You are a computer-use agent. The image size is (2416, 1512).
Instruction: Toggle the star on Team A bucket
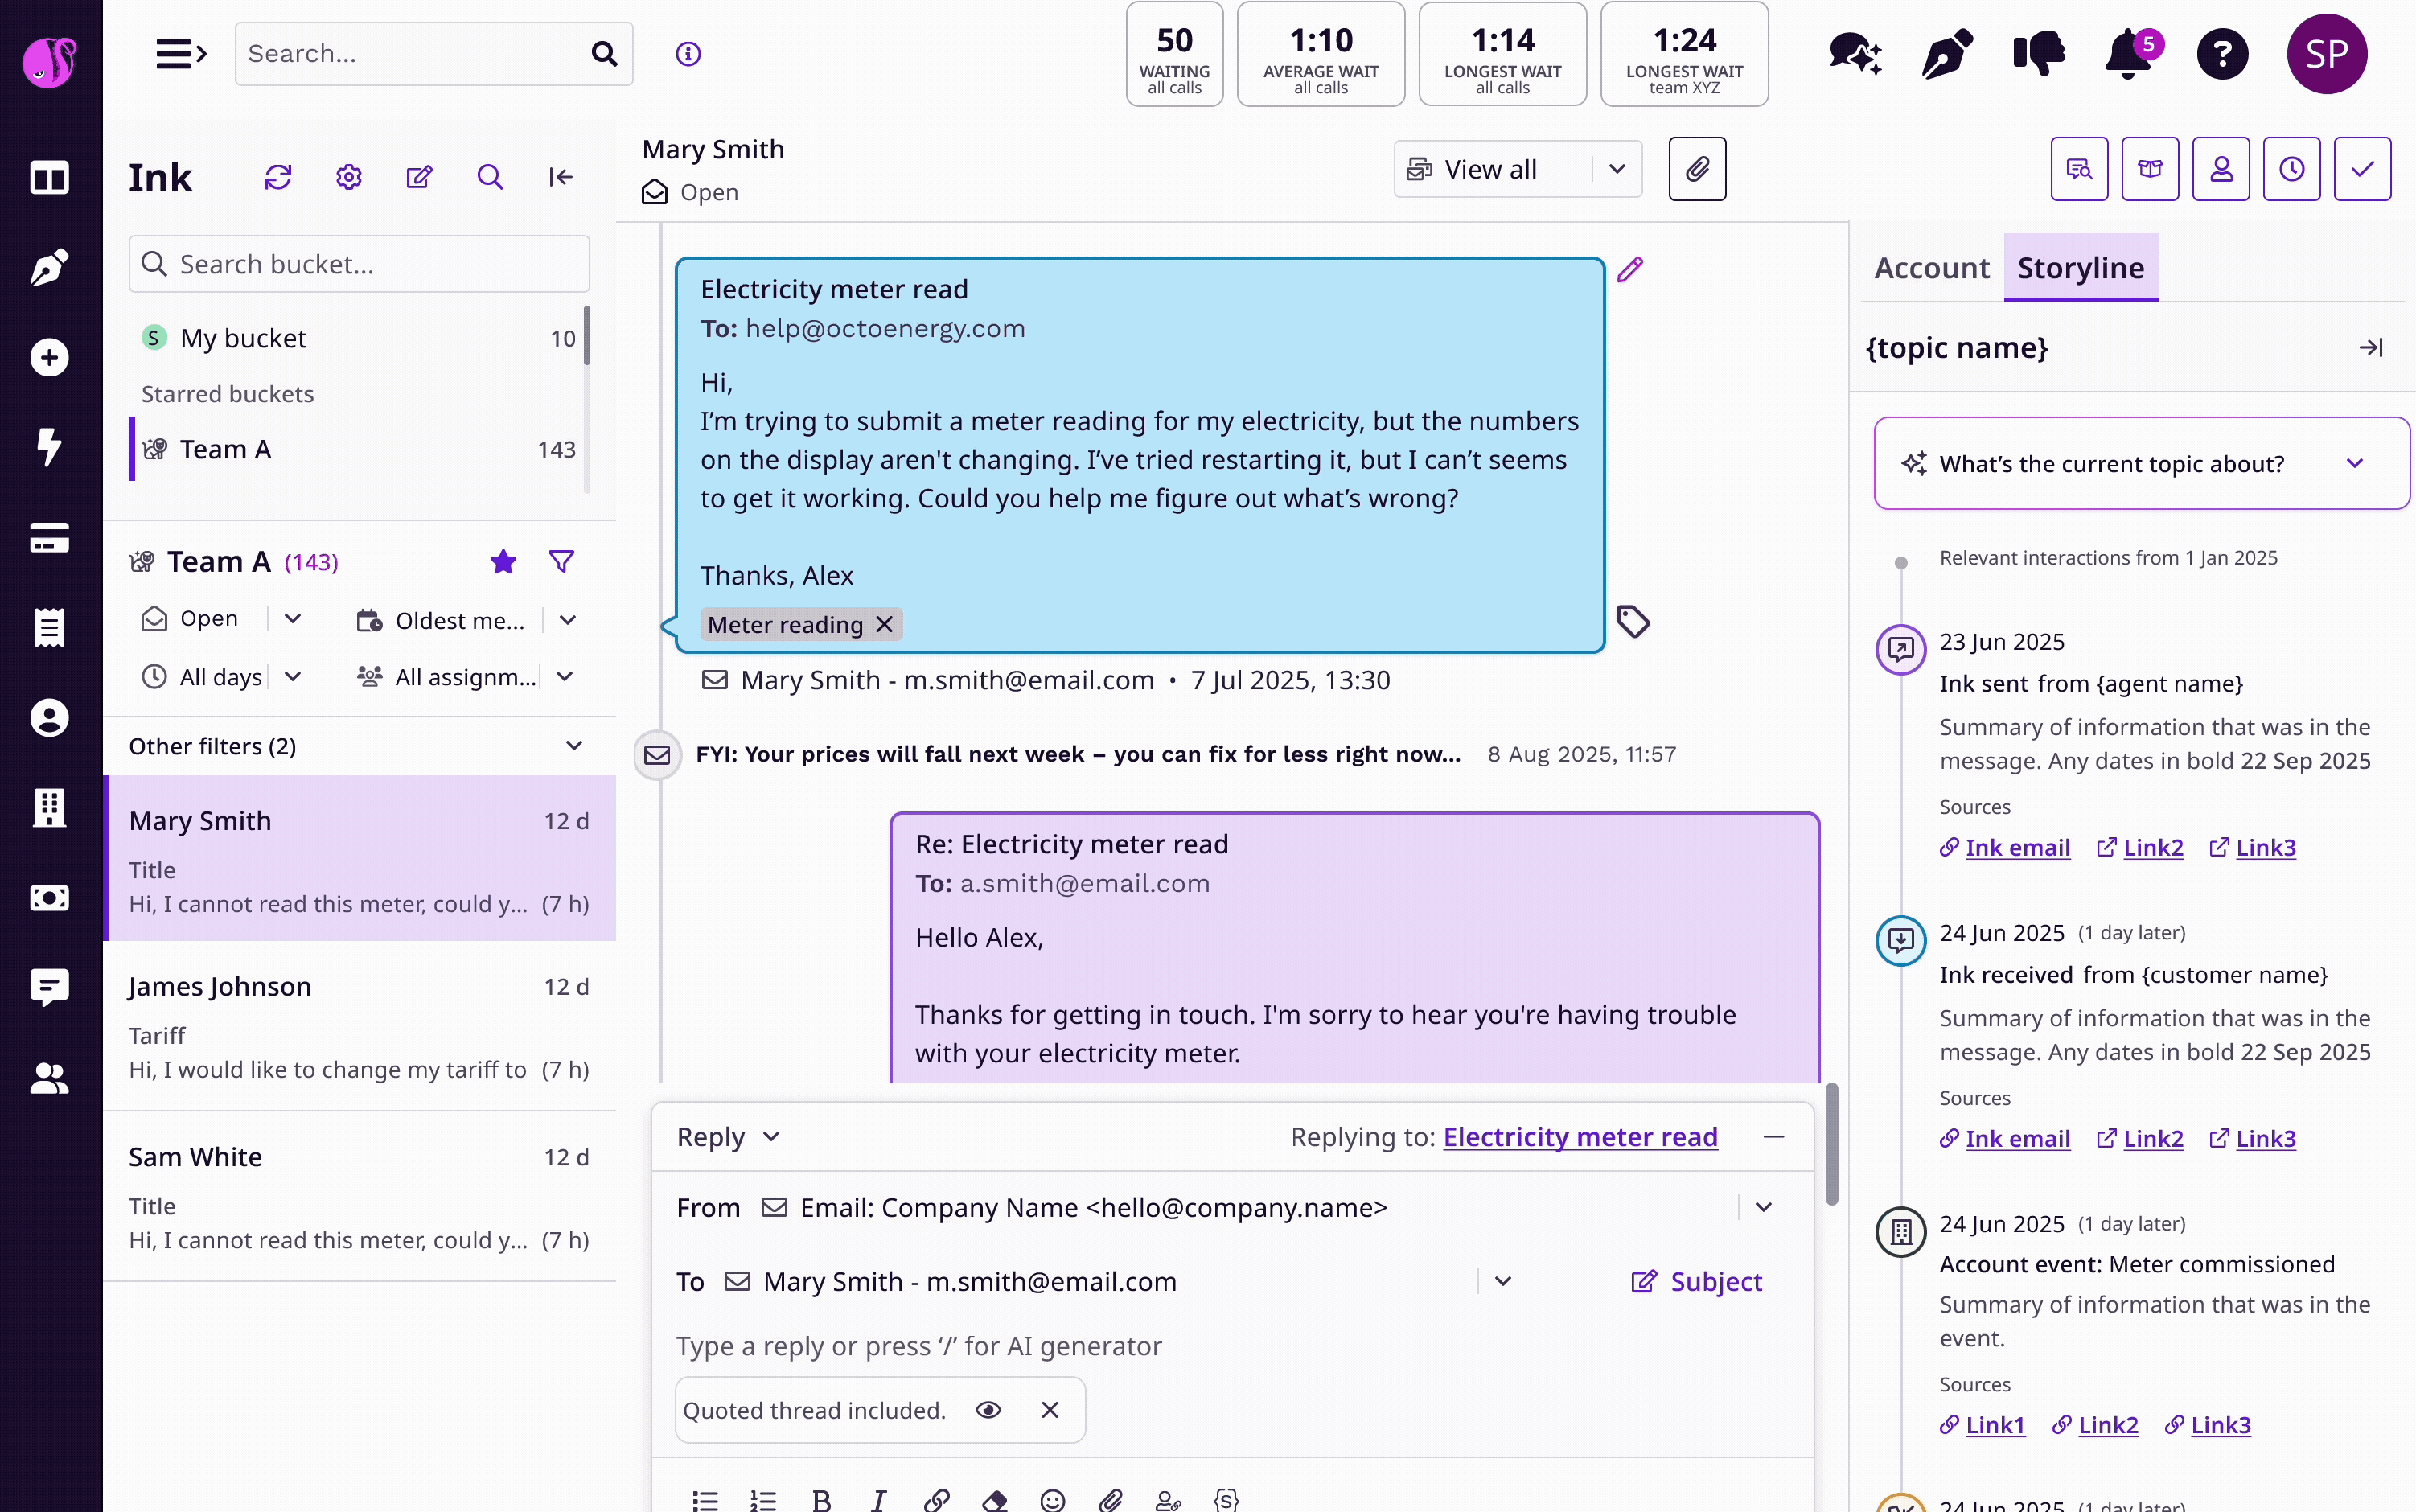(503, 562)
